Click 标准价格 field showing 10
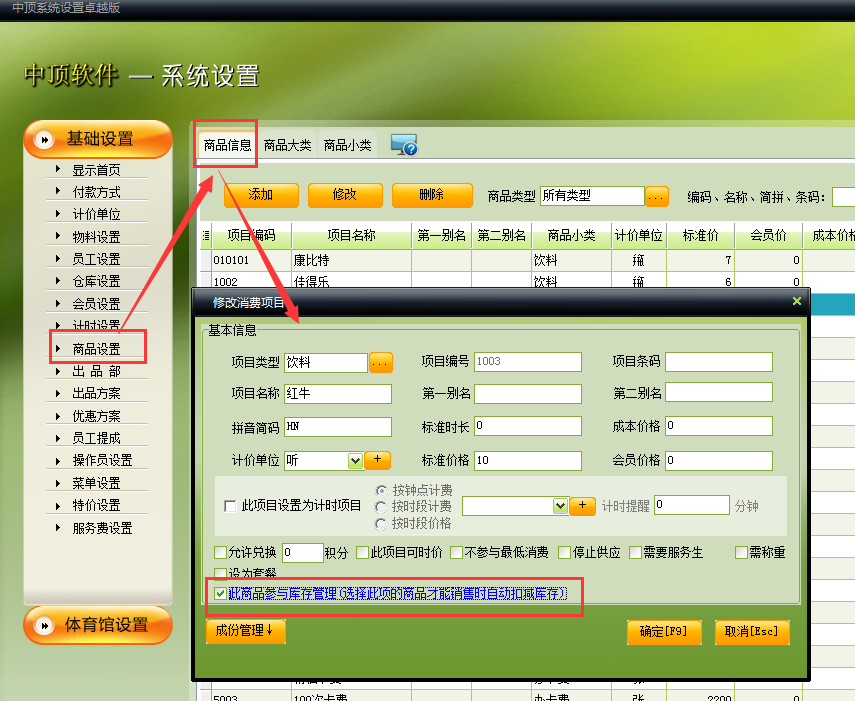855x701 pixels. [528, 461]
